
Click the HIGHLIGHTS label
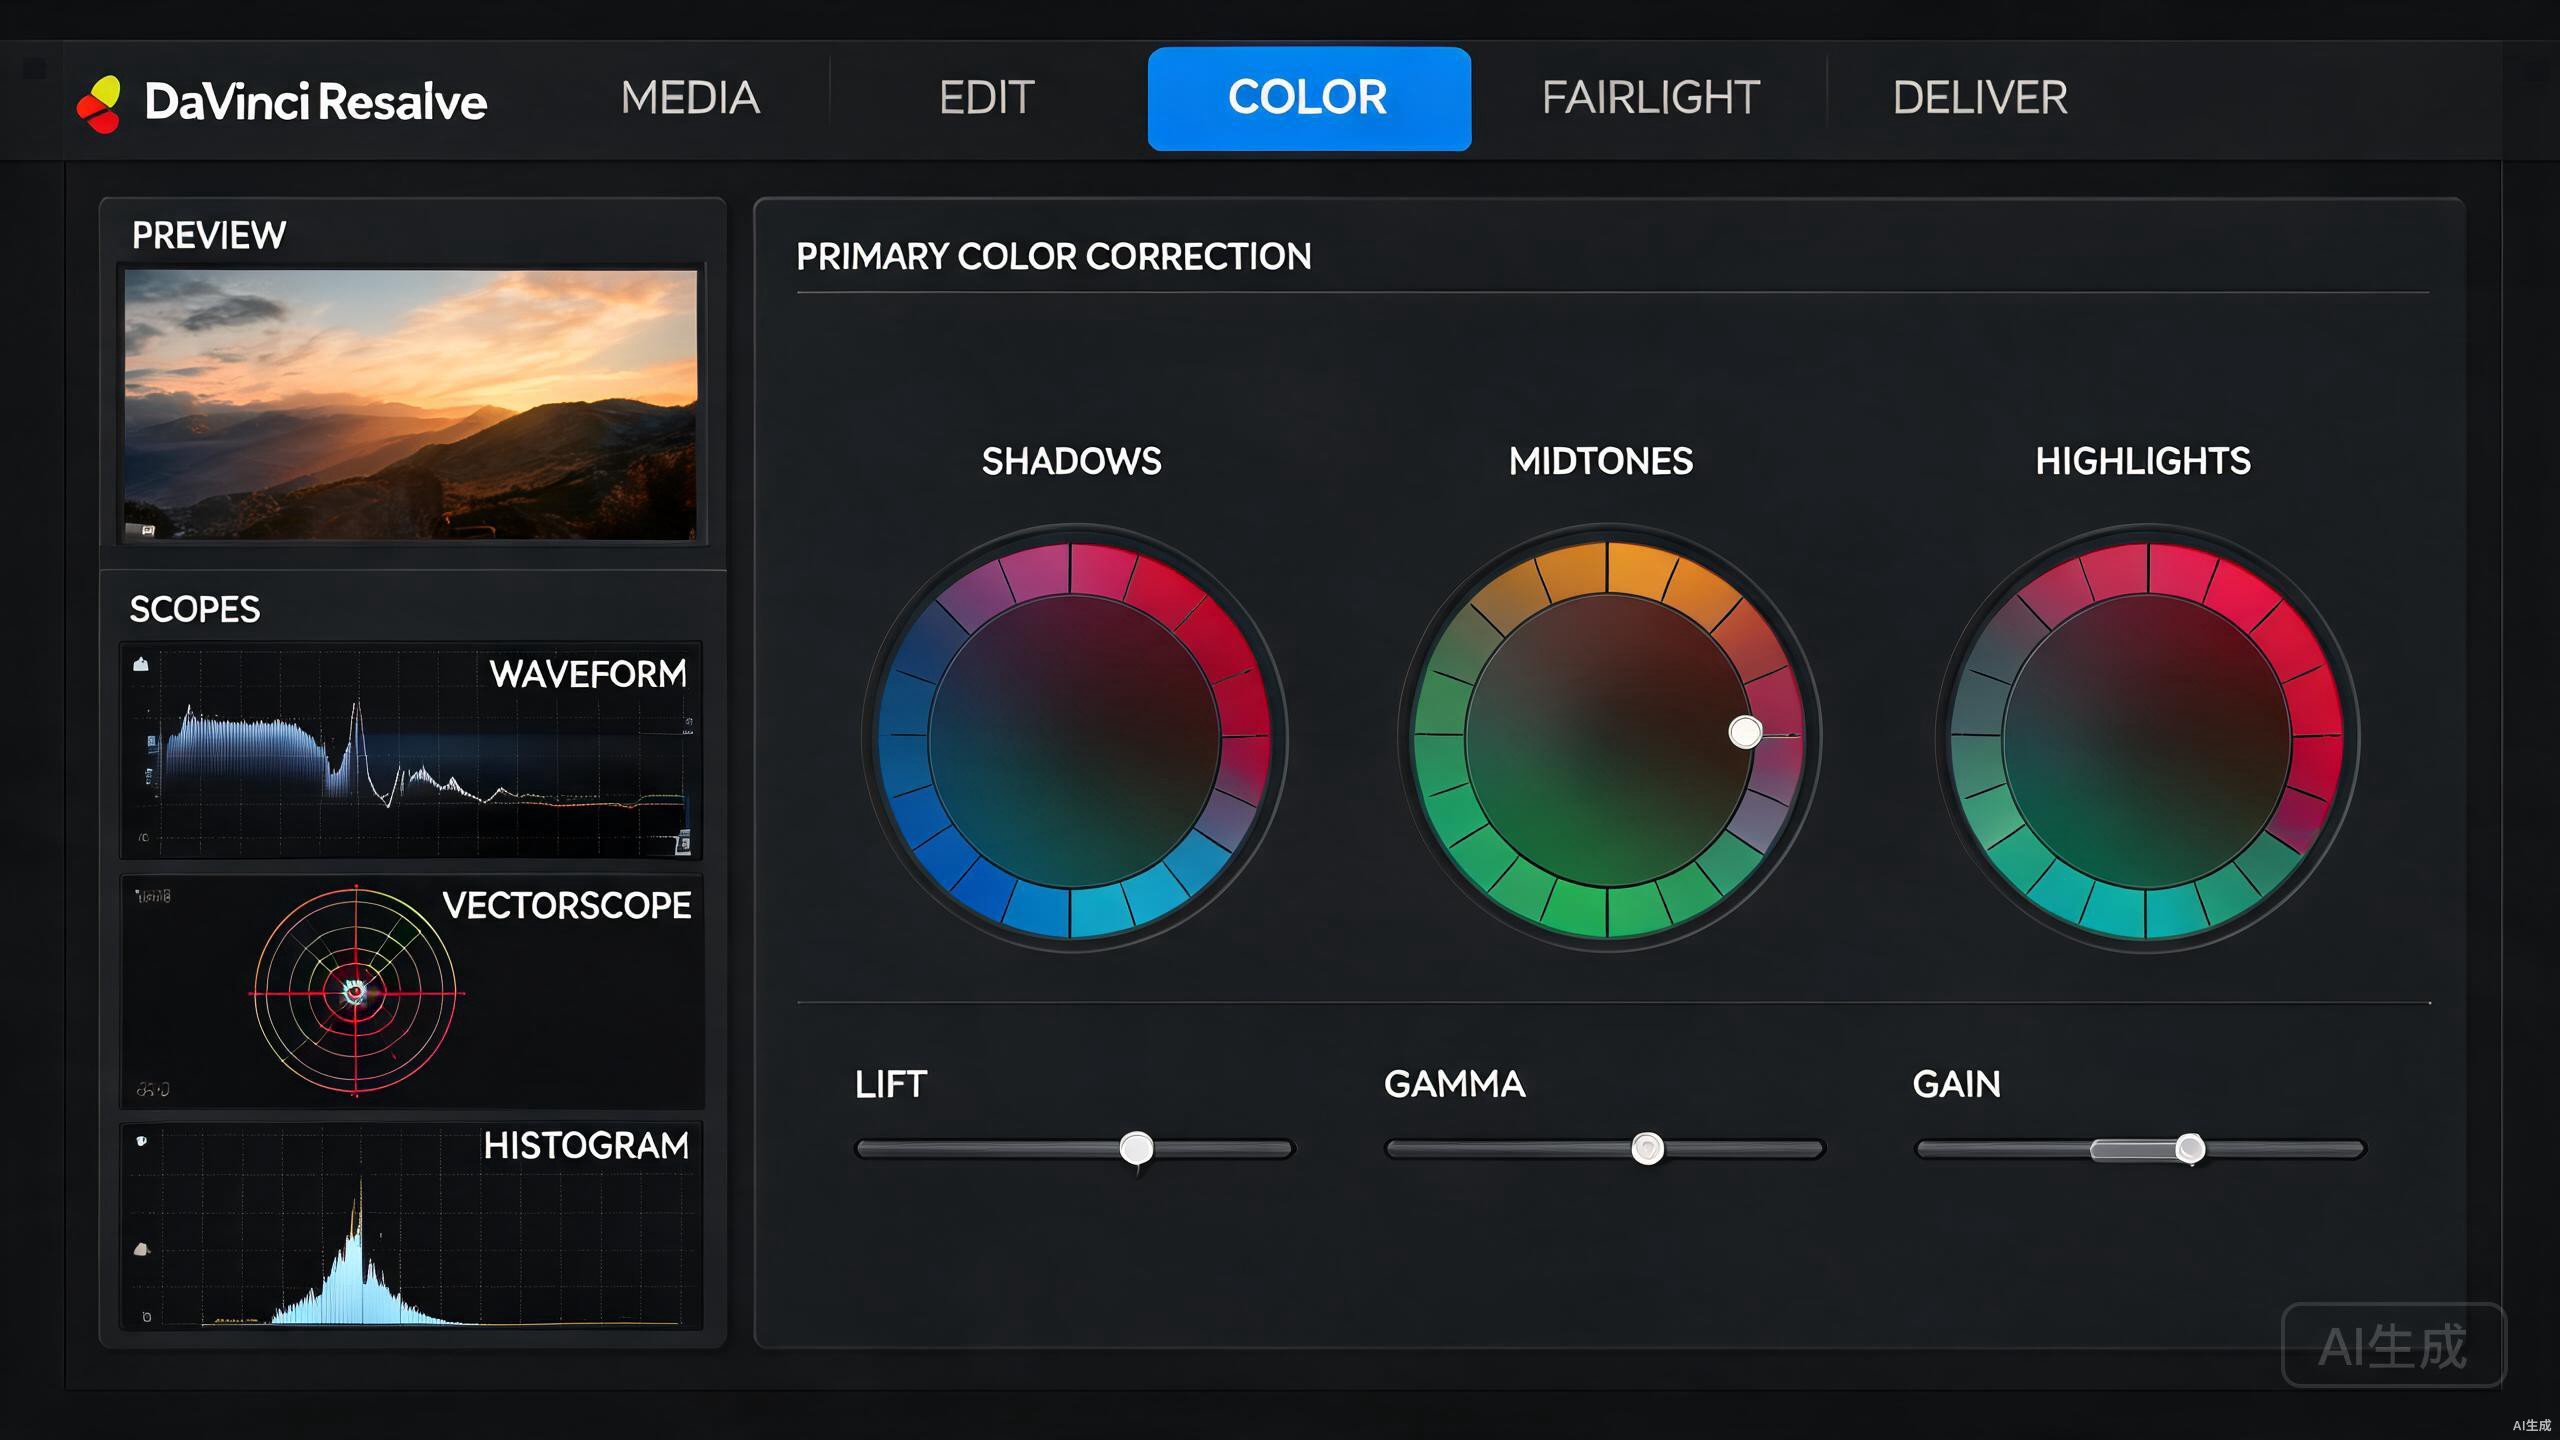[2143, 461]
